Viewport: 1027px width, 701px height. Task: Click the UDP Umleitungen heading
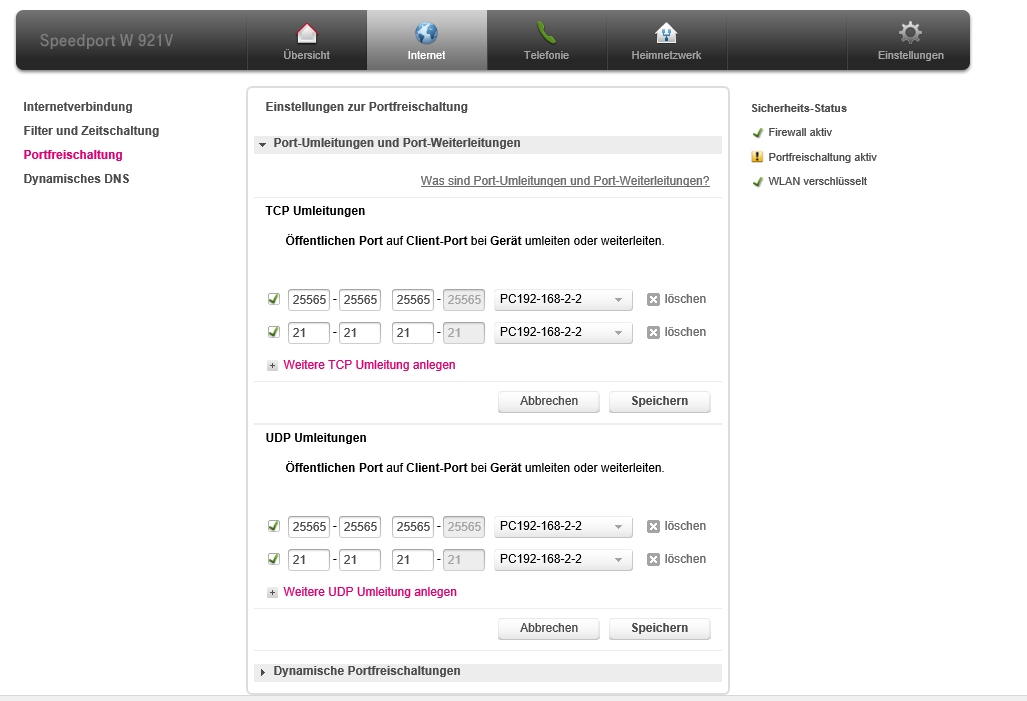pyautogui.click(x=316, y=438)
